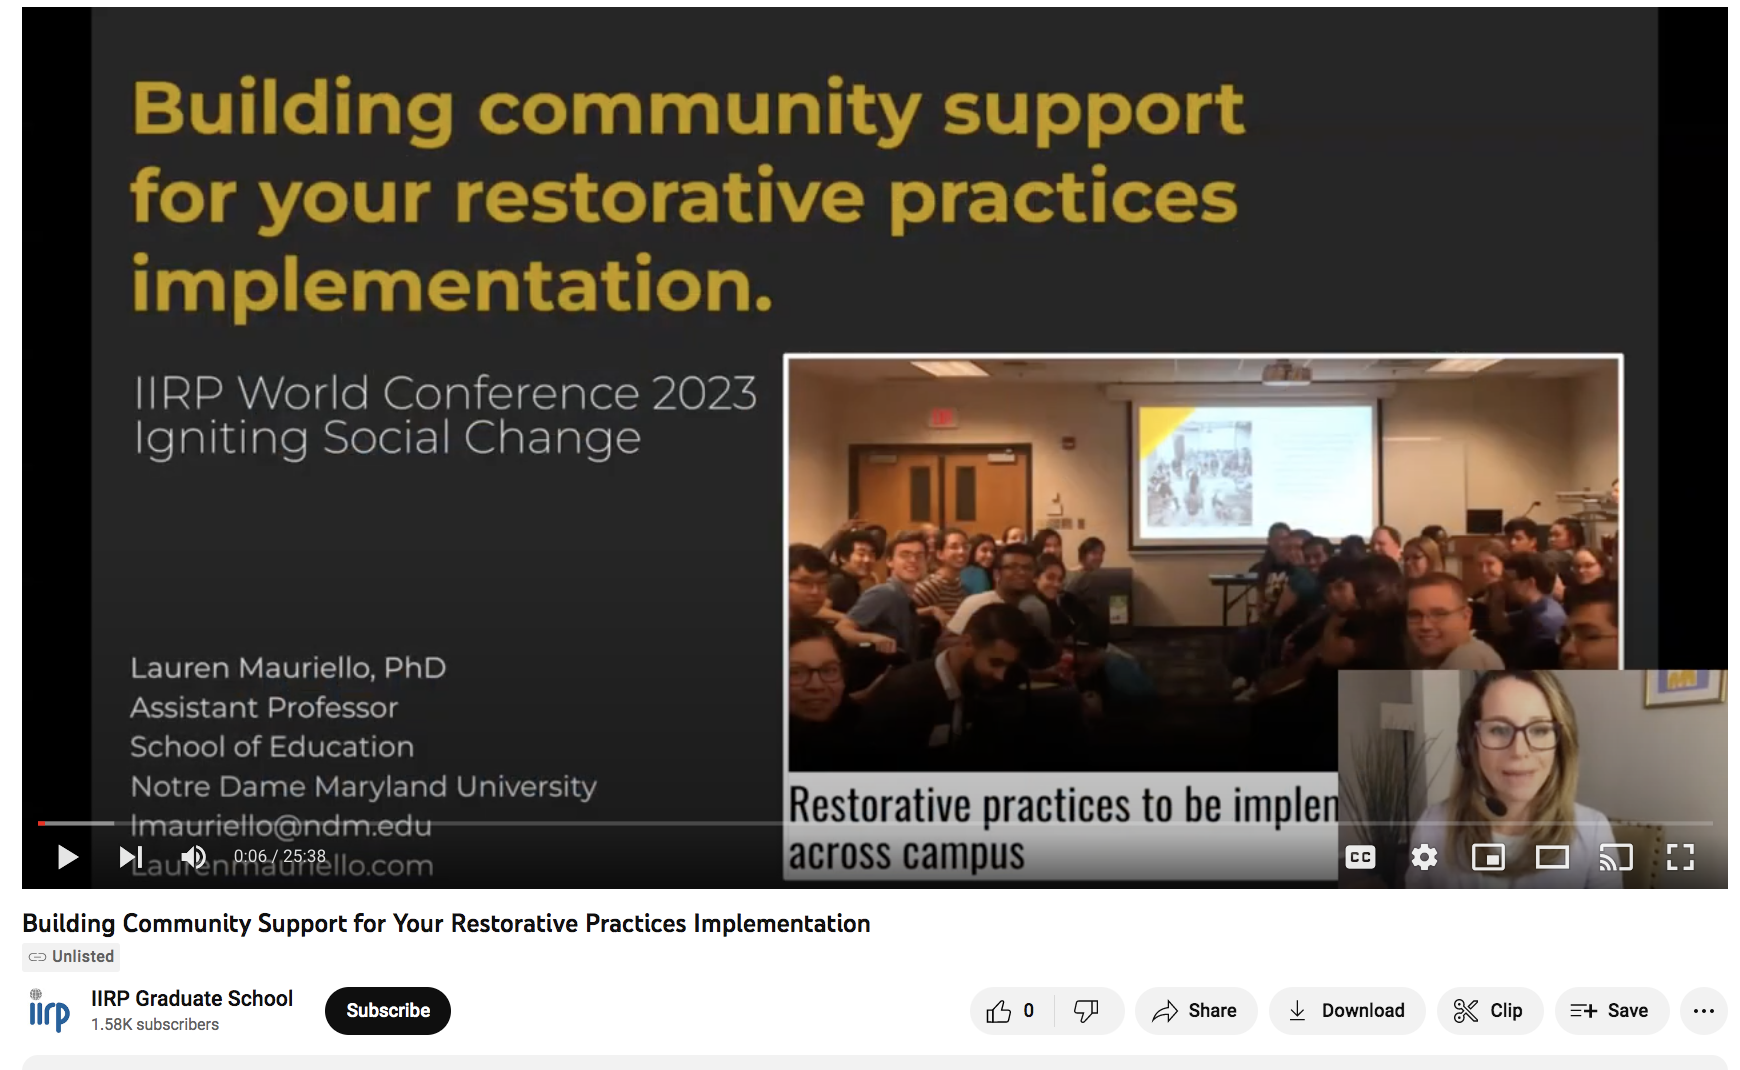
Task: Subscribe to IIRP Graduate School
Action: tap(388, 1011)
